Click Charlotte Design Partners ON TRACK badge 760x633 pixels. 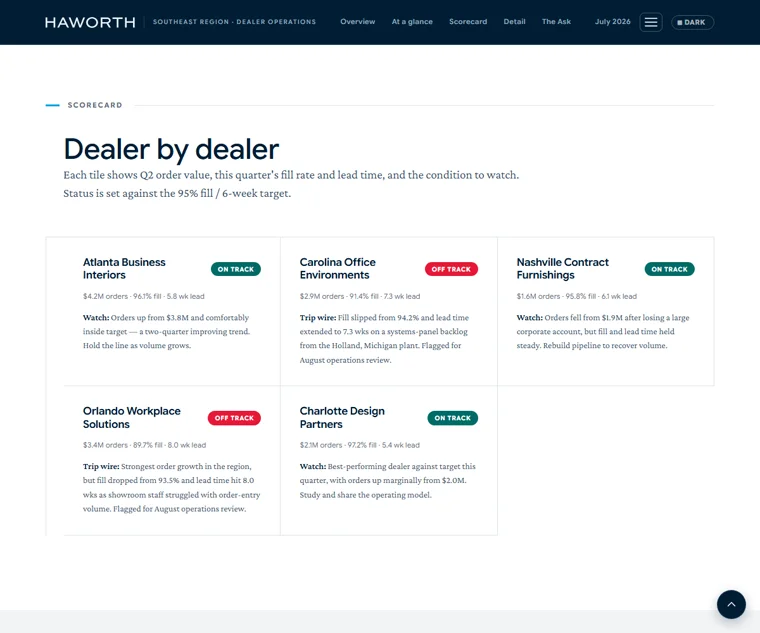[453, 418]
